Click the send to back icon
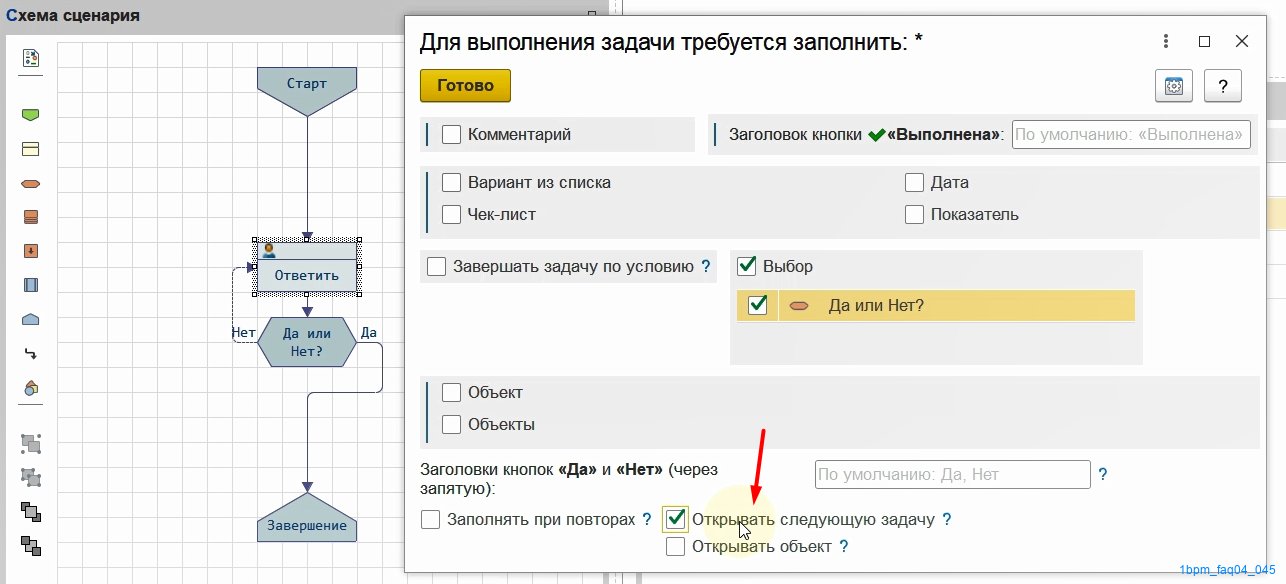Viewport: 1286px width, 584px height. tap(31, 546)
